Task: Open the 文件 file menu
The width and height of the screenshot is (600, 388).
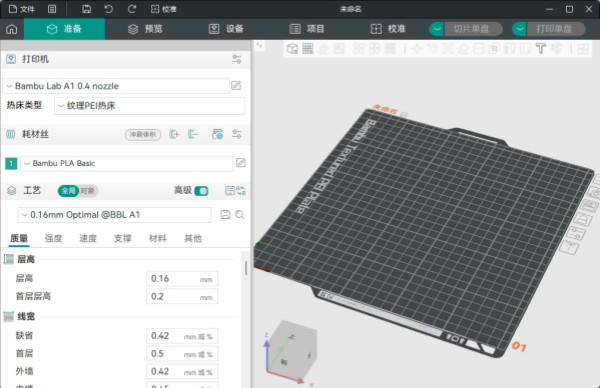Action: [22, 9]
